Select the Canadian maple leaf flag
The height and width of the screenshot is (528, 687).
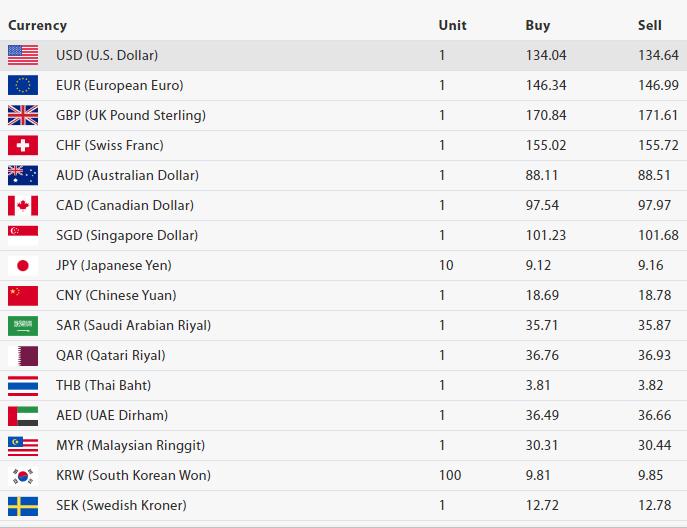coord(23,205)
